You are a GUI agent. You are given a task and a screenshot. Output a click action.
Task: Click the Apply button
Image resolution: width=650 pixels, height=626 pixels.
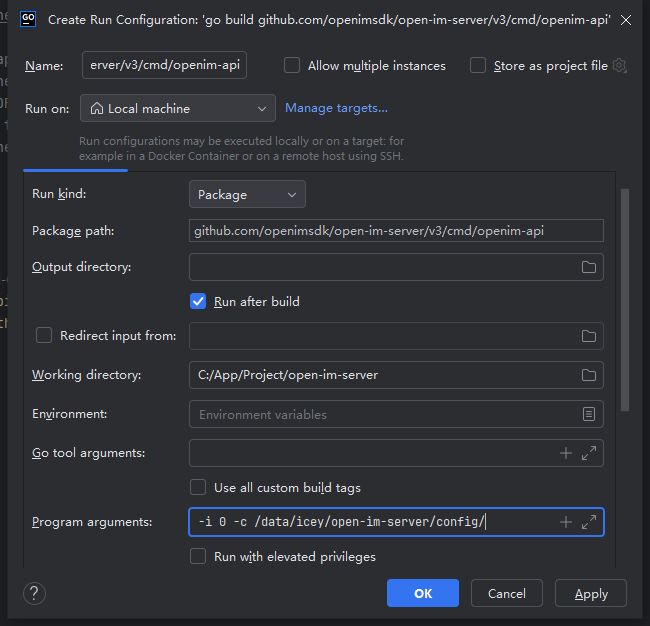[590, 593]
